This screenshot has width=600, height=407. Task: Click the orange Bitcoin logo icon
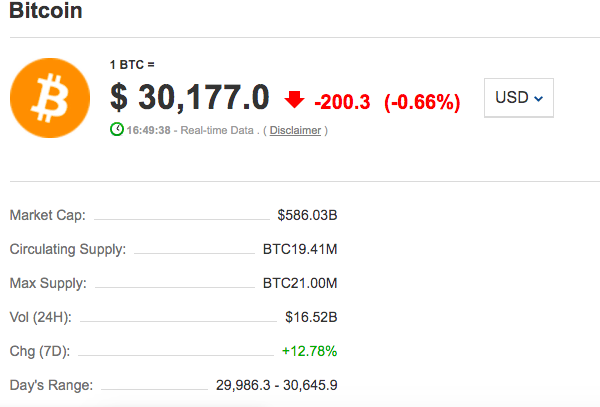(x=50, y=98)
